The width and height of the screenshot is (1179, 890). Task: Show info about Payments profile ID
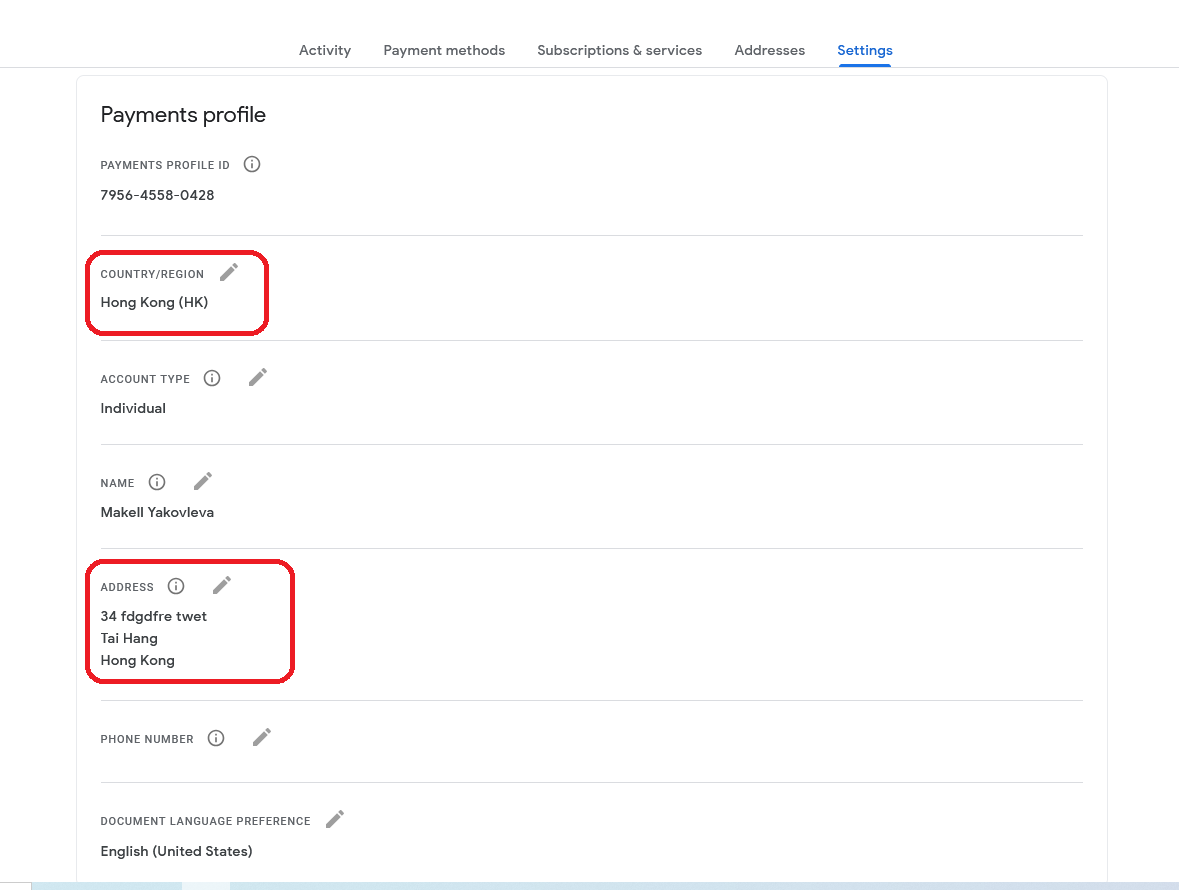coord(252,164)
